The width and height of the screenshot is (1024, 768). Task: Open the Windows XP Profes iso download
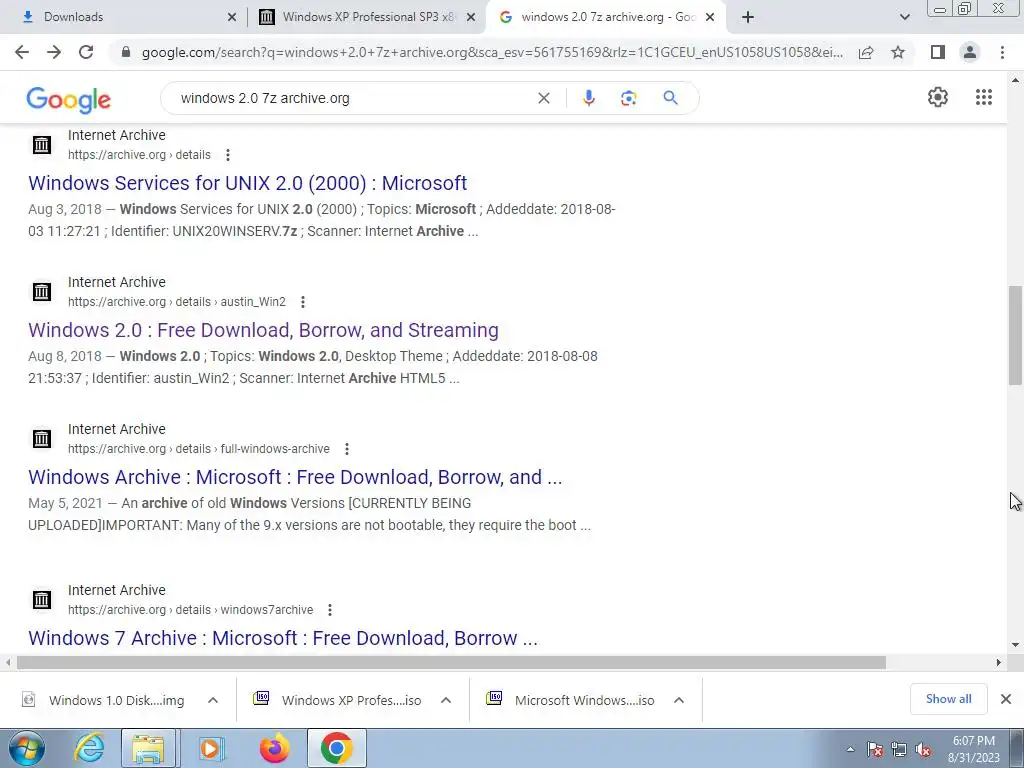click(338, 700)
